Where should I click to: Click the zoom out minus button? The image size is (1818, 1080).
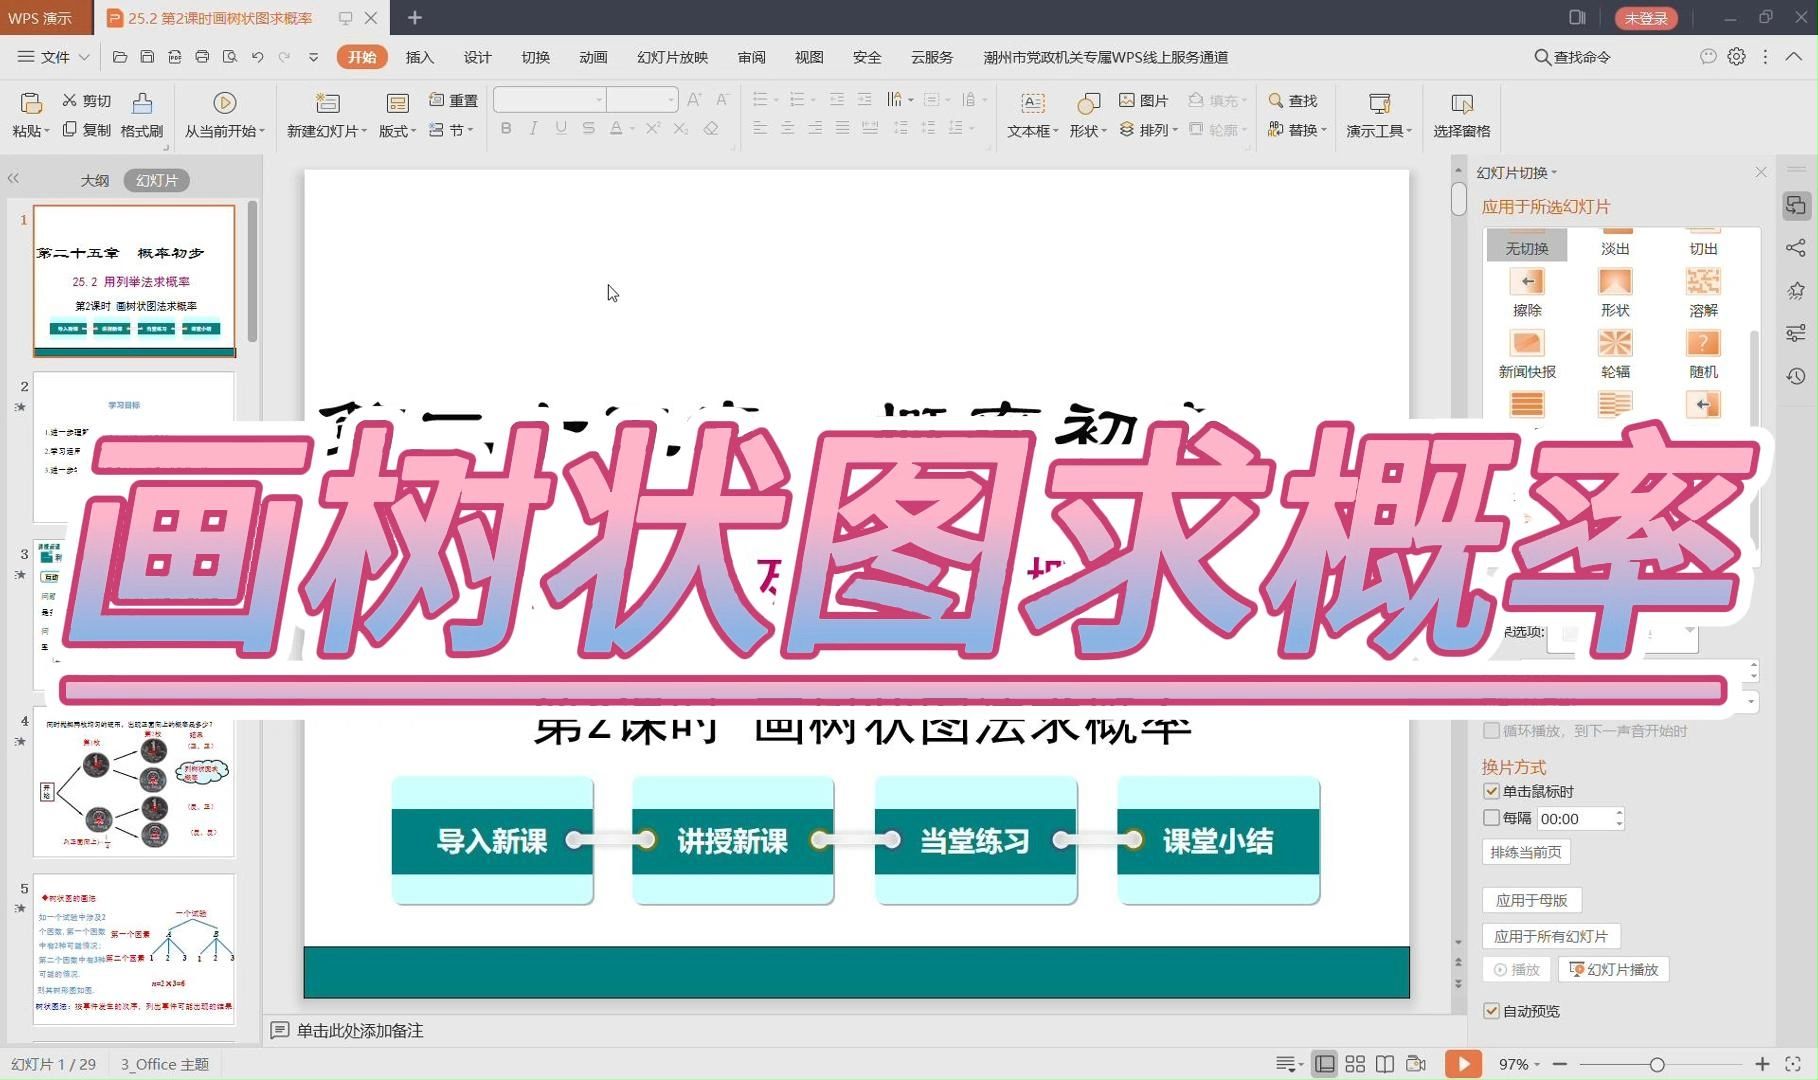pos(1560,1064)
